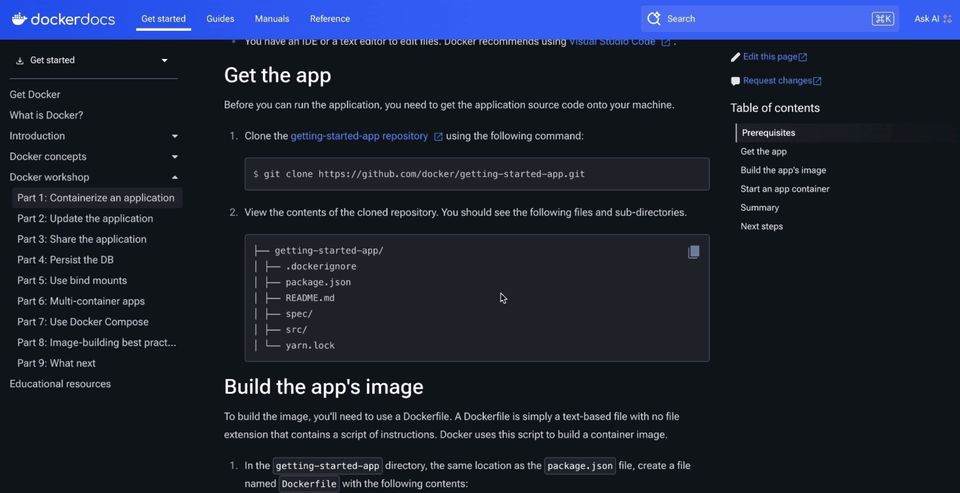The image size is (960, 493).
Task: Open Part 8: Image-building best practices
Action: 97,343
